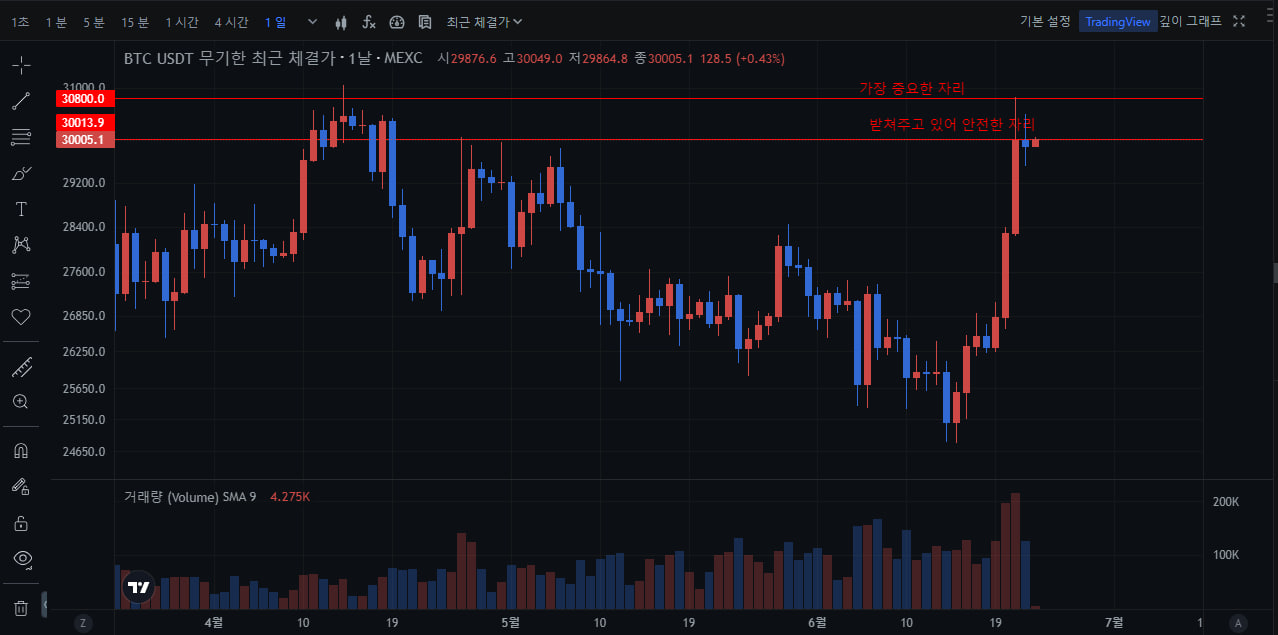Select the crosshair cursor tool
Image resolution: width=1278 pixels, height=635 pixels.
point(21,66)
